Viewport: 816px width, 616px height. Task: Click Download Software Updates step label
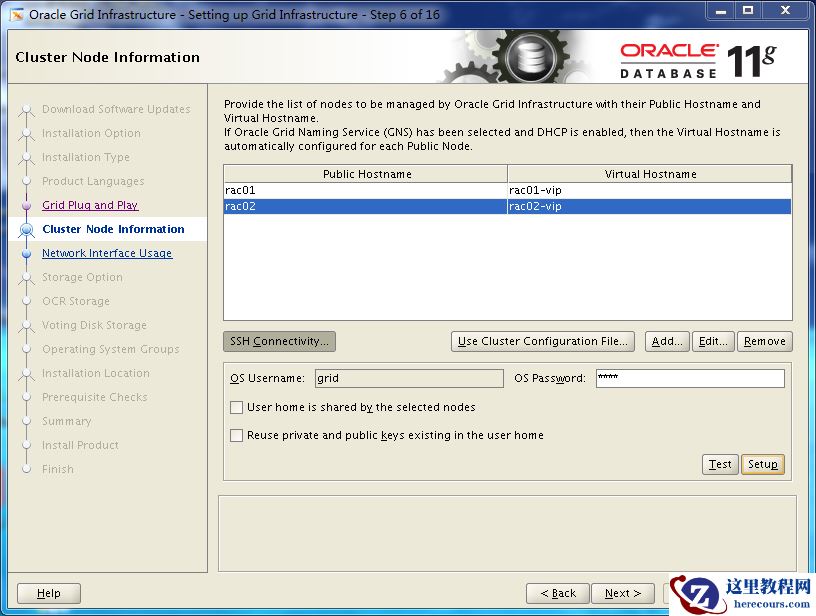point(116,109)
